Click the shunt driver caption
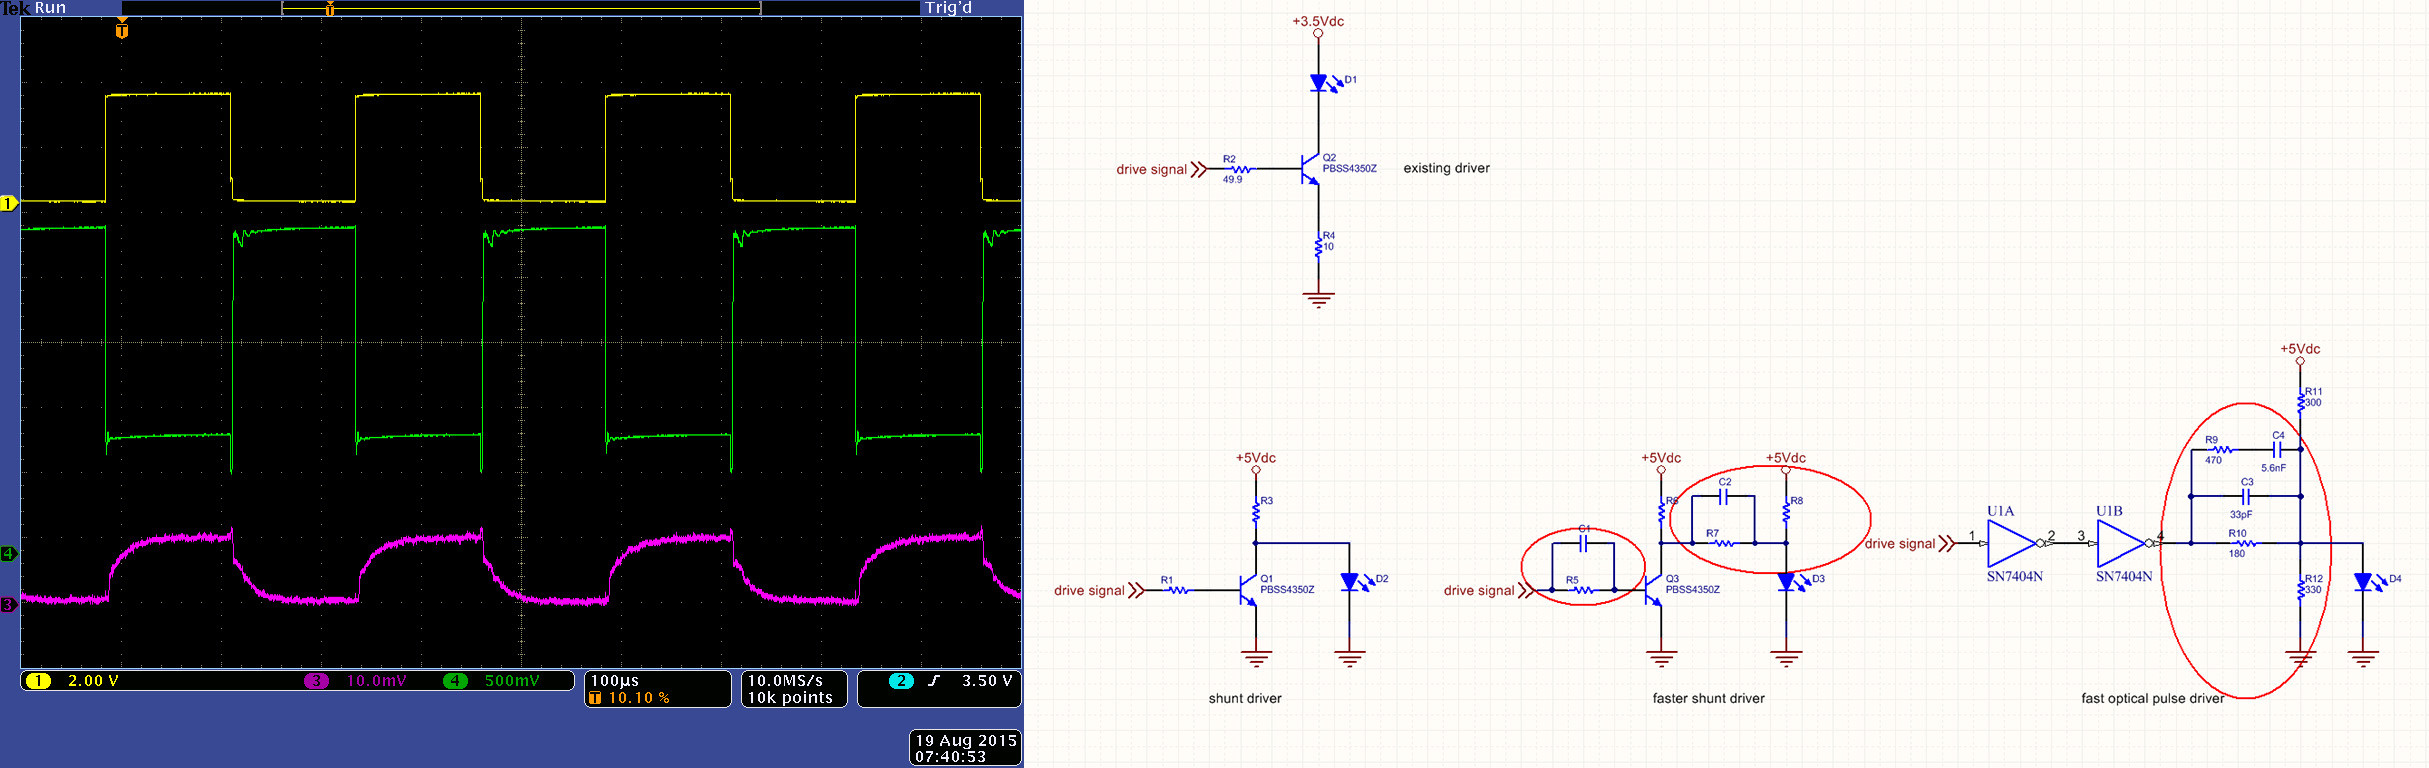The height and width of the screenshot is (768, 2429). pos(1245,698)
